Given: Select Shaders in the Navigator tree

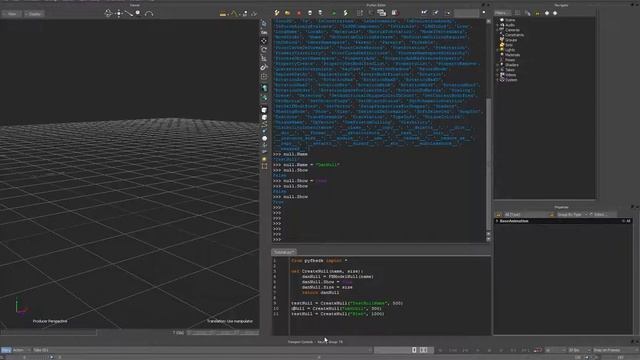Looking at the screenshot, I should coord(511,65).
